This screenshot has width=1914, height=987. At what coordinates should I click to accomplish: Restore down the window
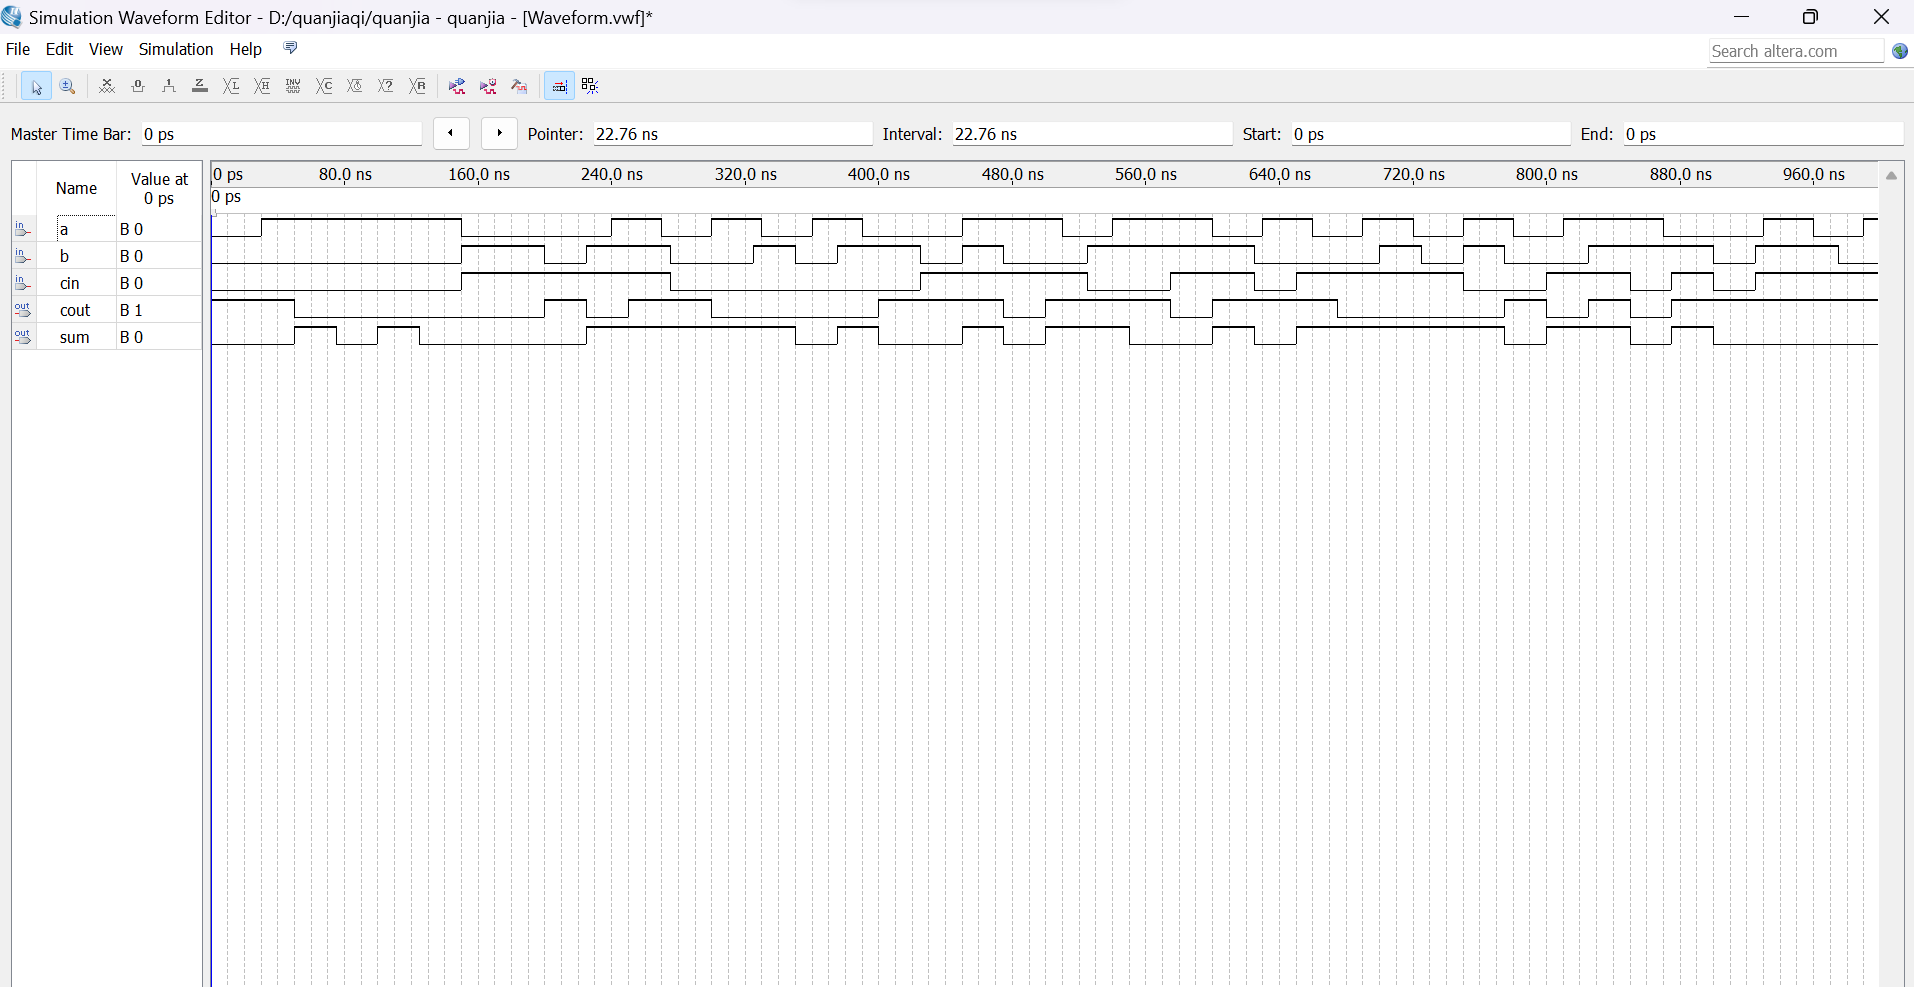(1810, 17)
